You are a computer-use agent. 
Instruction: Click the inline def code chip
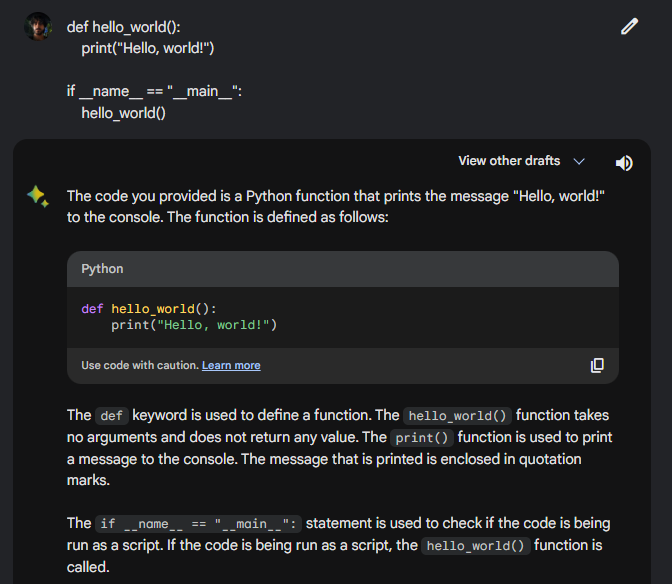tap(110, 416)
